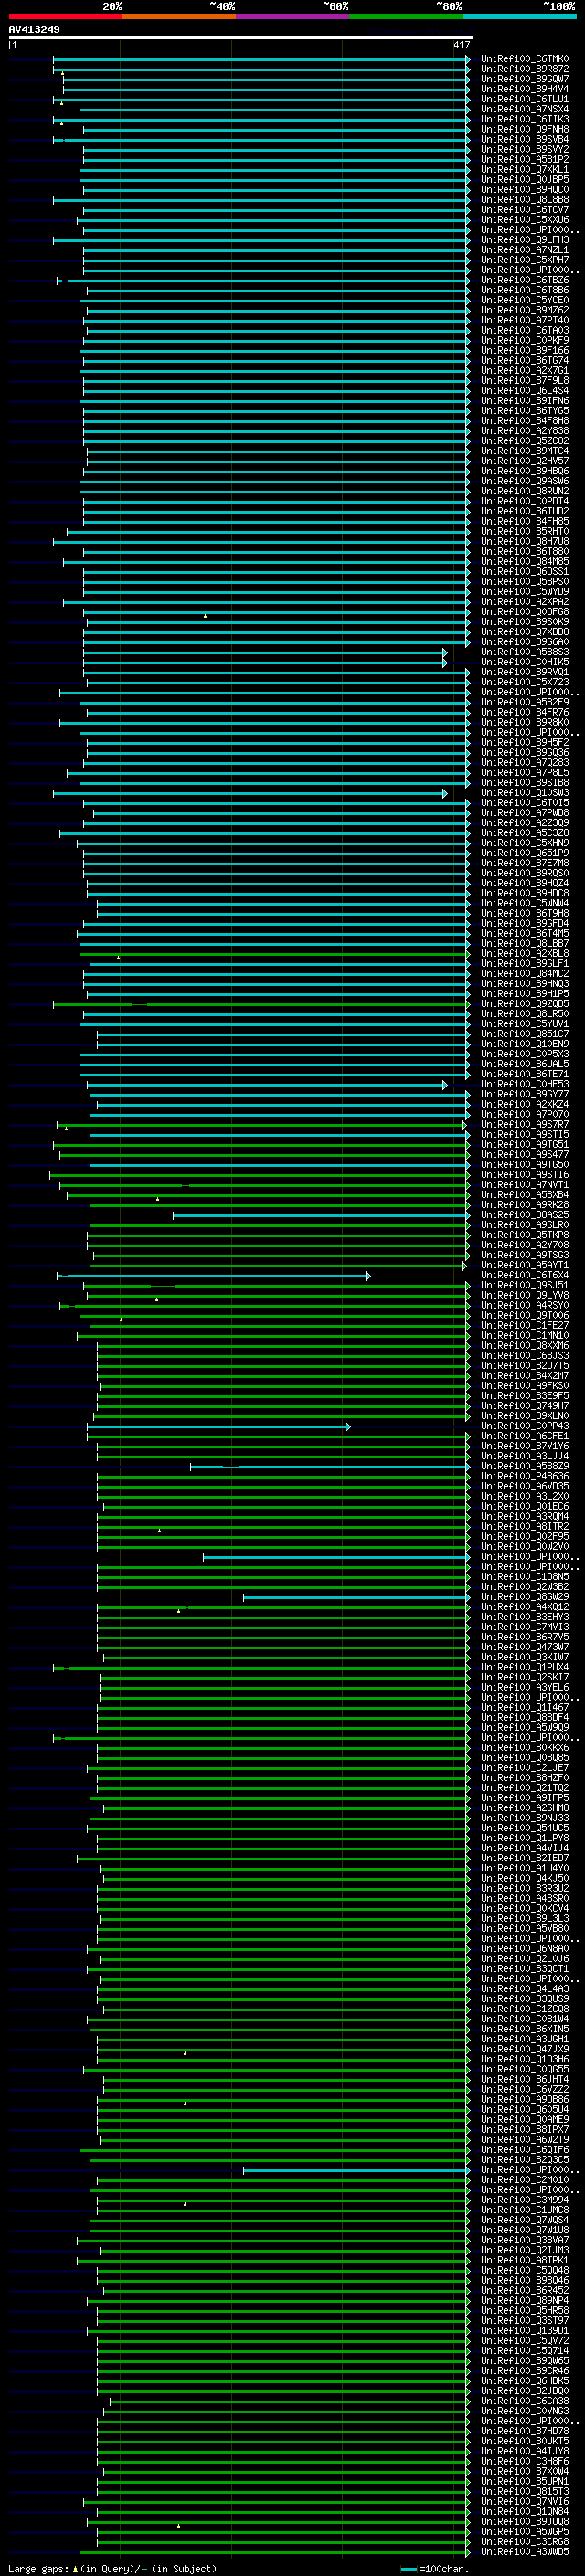Open hit UniRef100_A5B1P2
This screenshot has width=585, height=2576.
point(525,159)
